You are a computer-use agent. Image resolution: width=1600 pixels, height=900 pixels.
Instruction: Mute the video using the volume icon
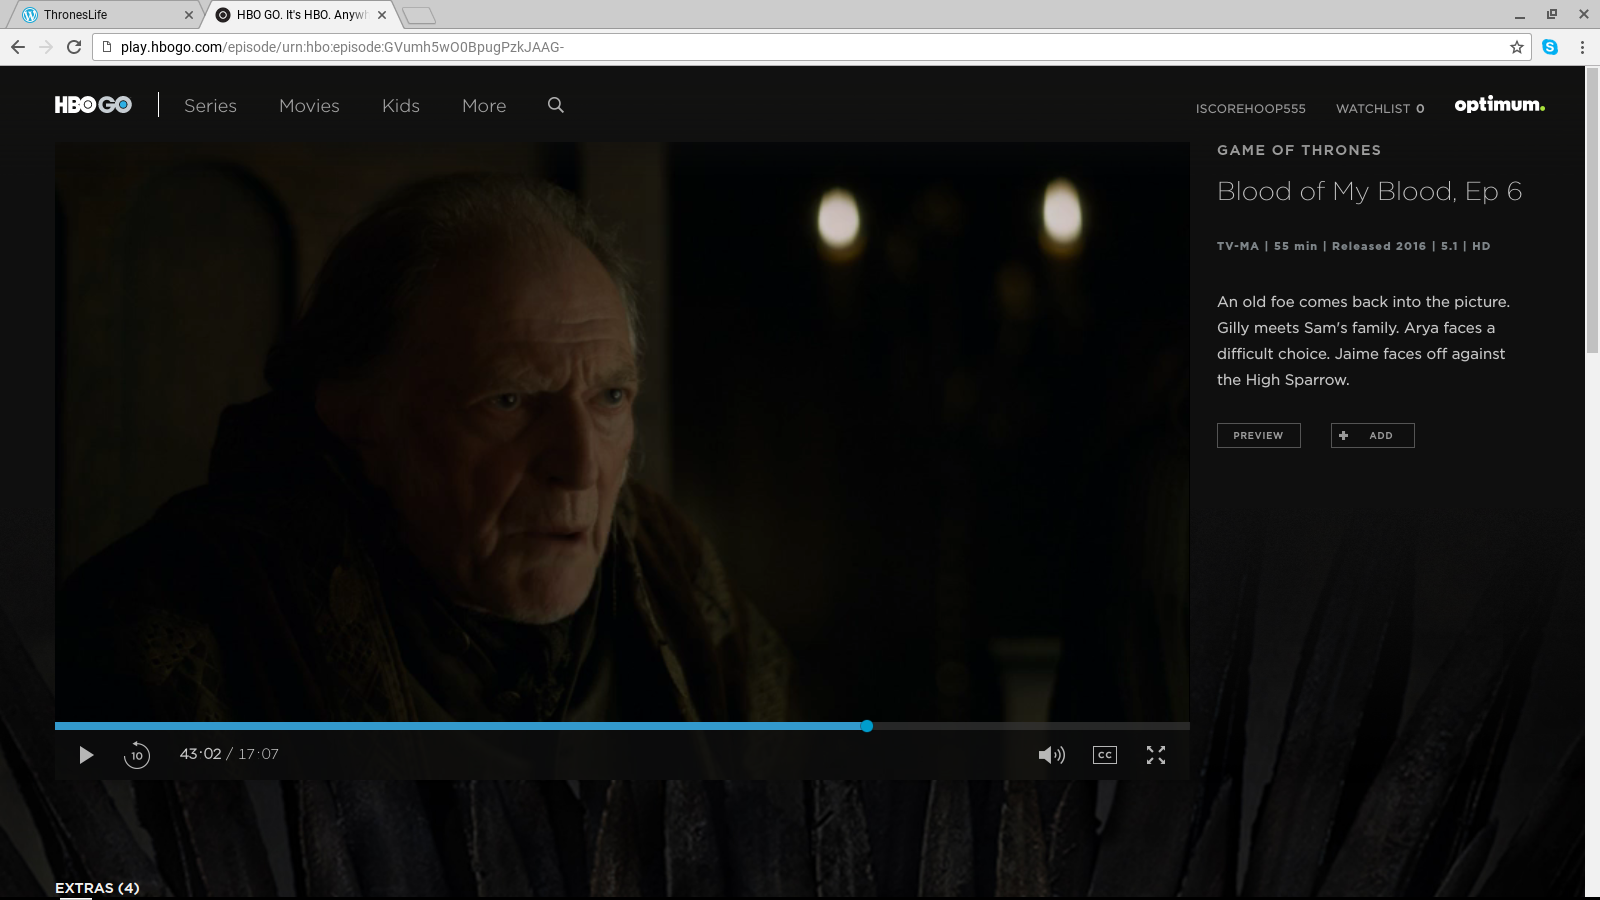1051,755
